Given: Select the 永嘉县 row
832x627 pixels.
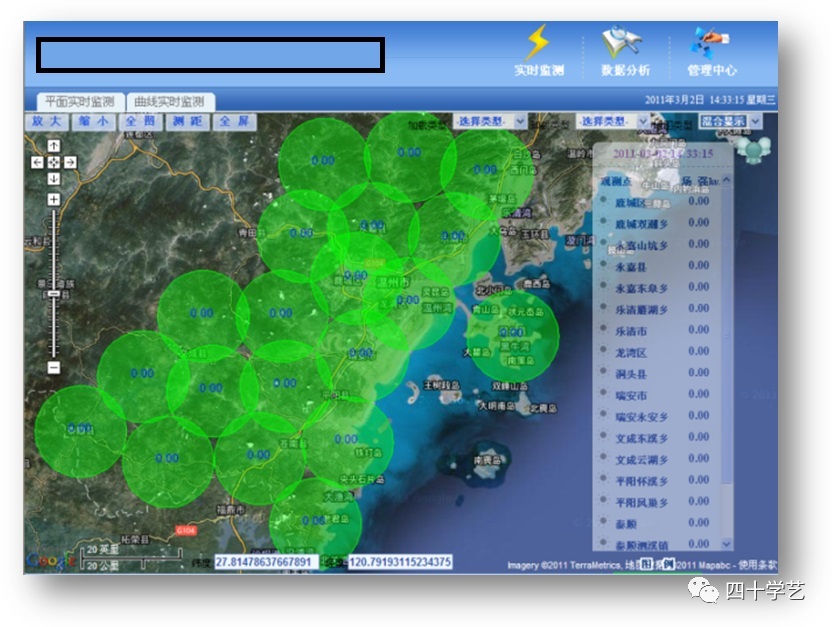Looking at the screenshot, I should pos(658,266).
